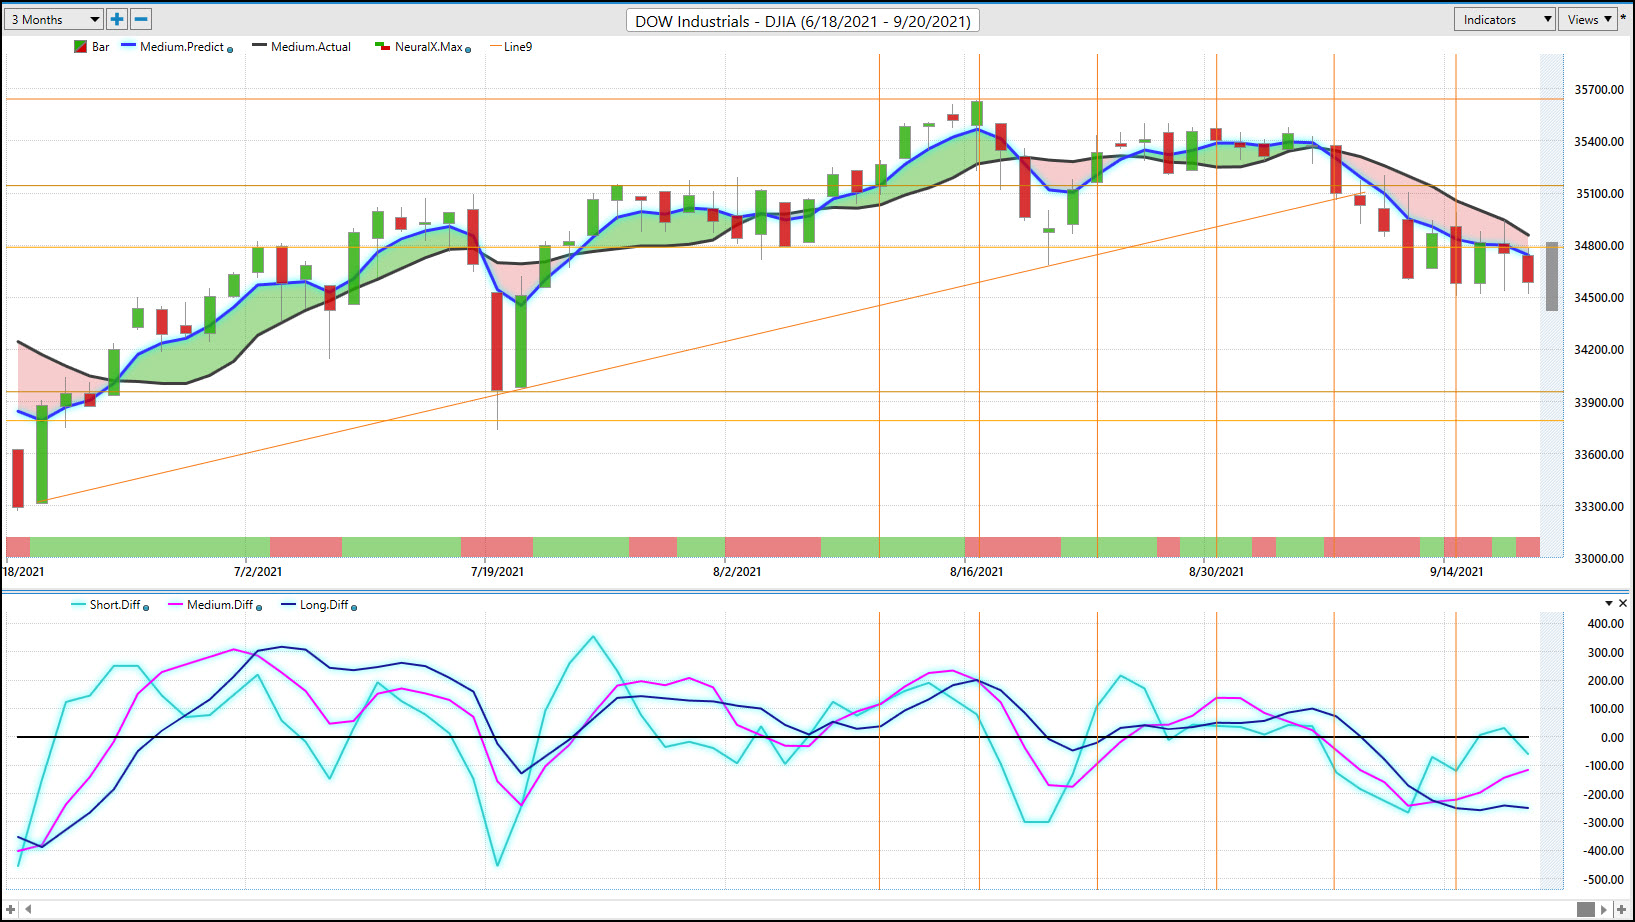Image resolution: width=1635 pixels, height=922 pixels.
Task: Click the plus icon at bottom-left of scrollbar
Action: (11, 909)
